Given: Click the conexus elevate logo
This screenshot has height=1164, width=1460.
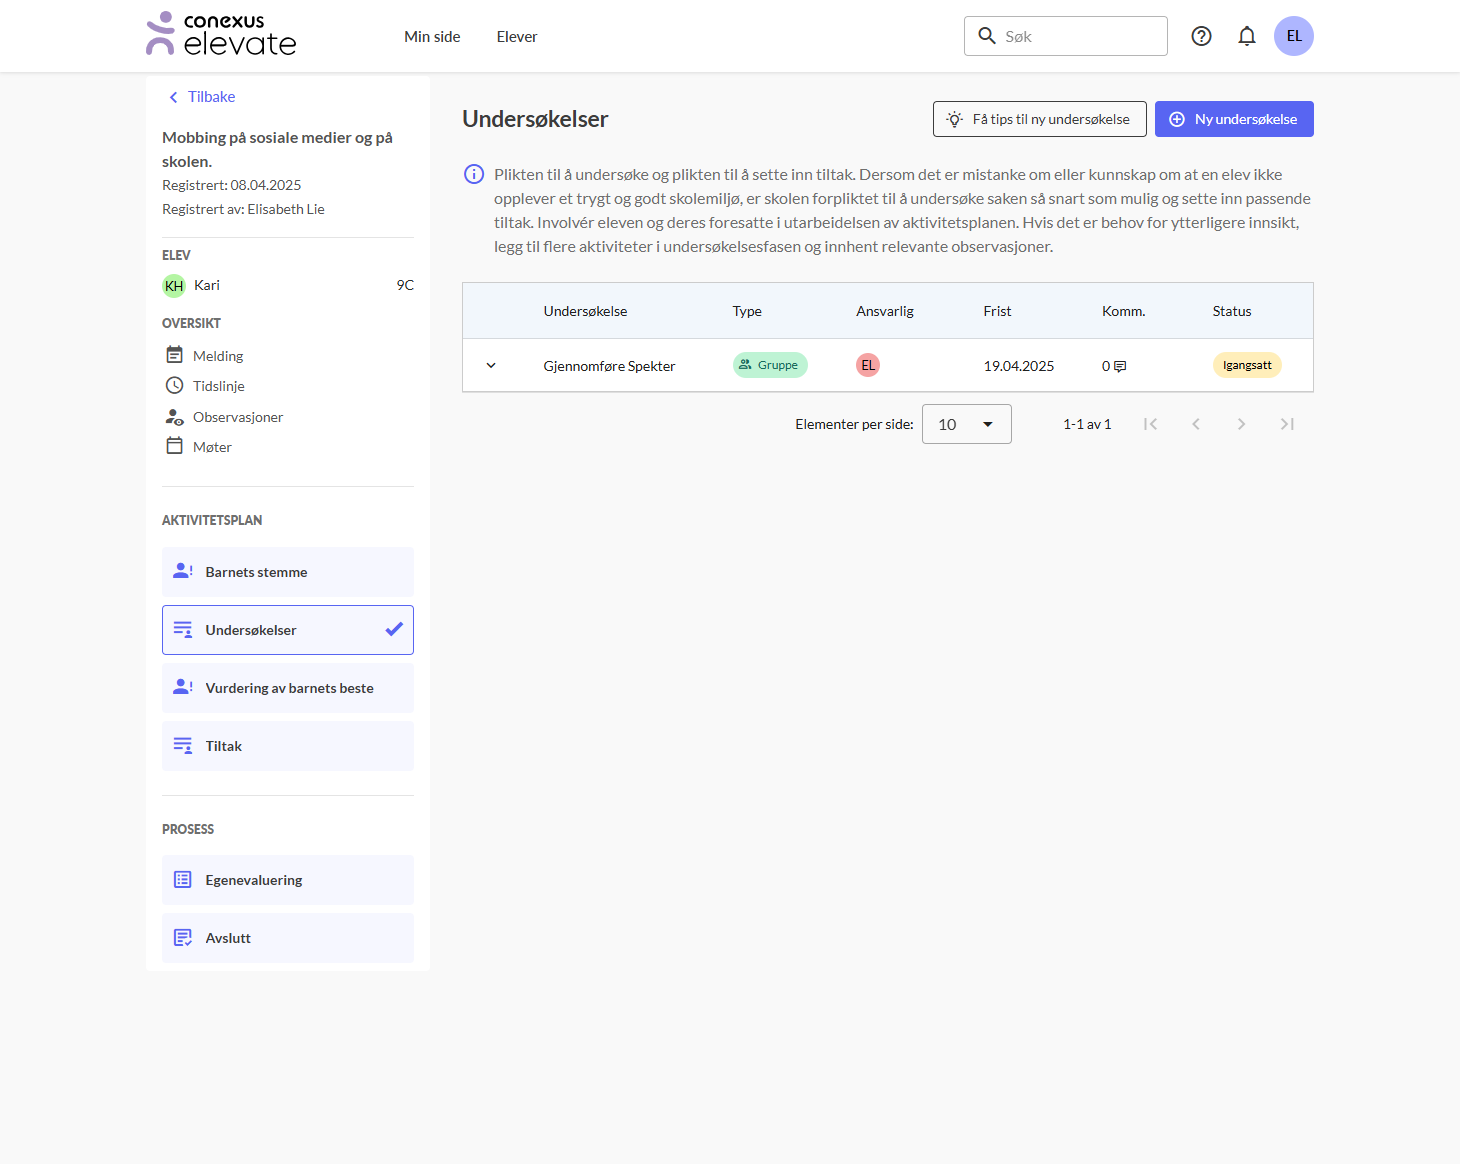Looking at the screenshot, I should tap(221, 35).
